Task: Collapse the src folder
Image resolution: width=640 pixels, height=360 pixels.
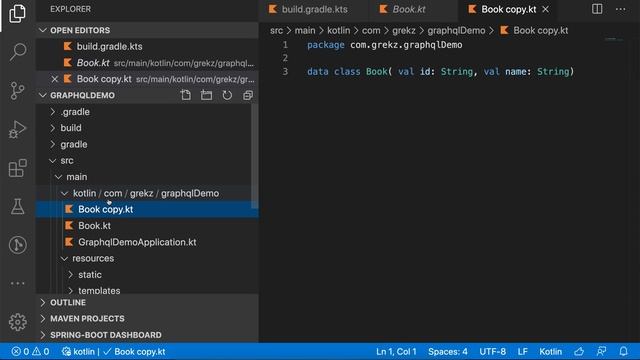Action: [x=147, y=160]
